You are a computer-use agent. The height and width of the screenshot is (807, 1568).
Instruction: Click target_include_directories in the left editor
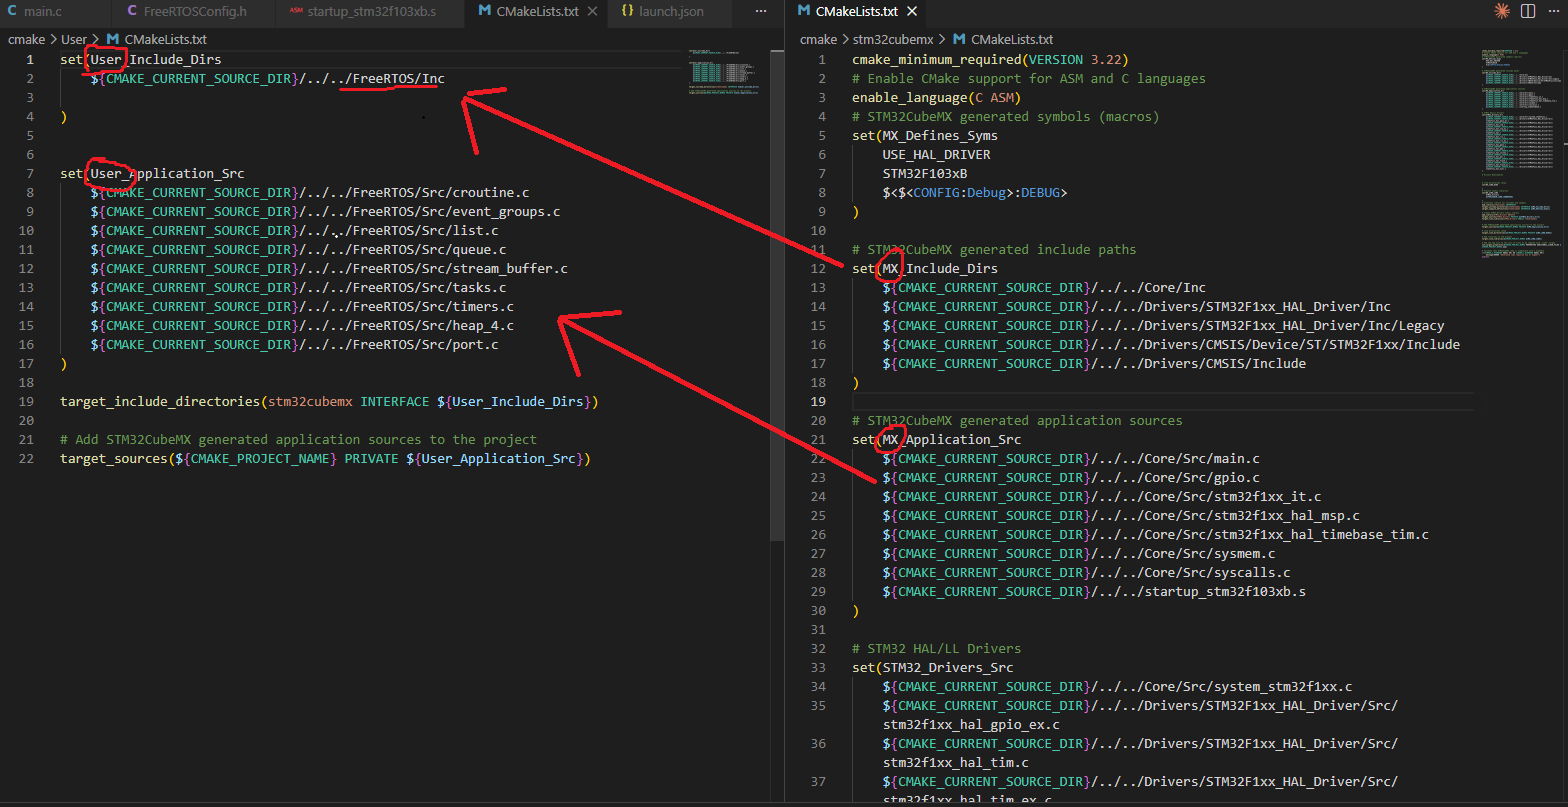[x=160, y=402]
